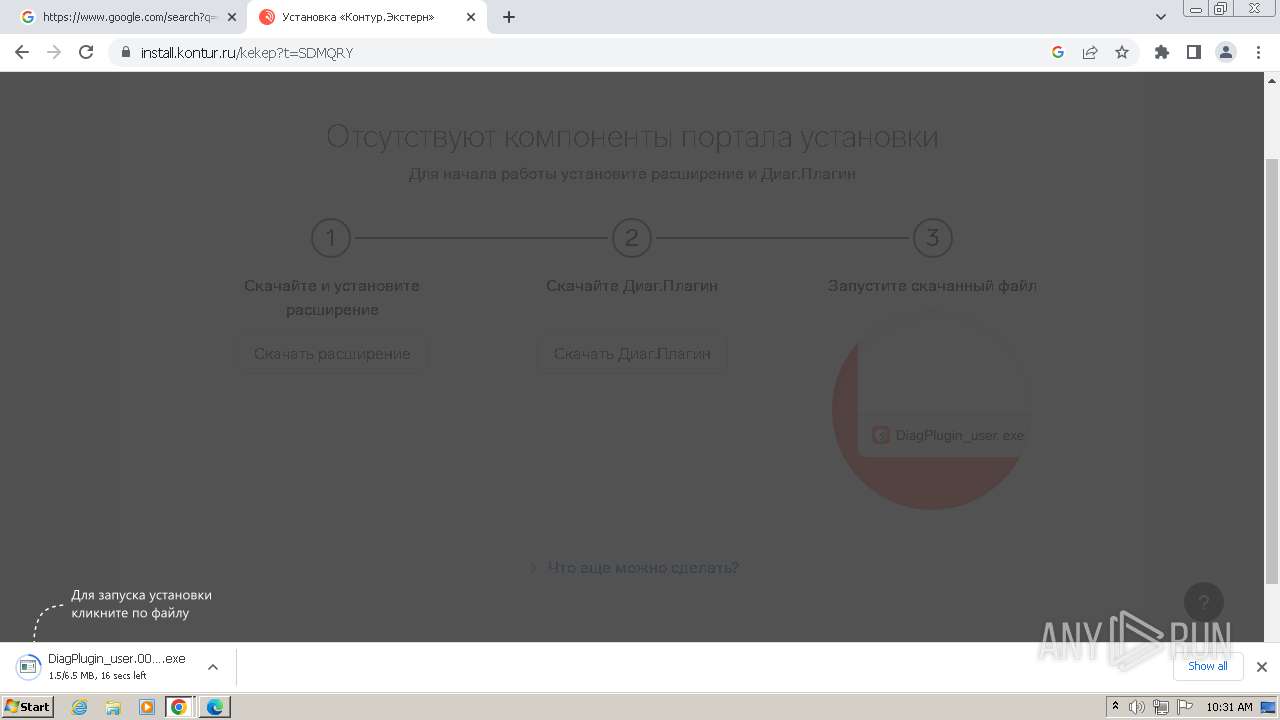The image size is (1280, 720).
Task: Click Show all downloads
Action: (1208, 666)
